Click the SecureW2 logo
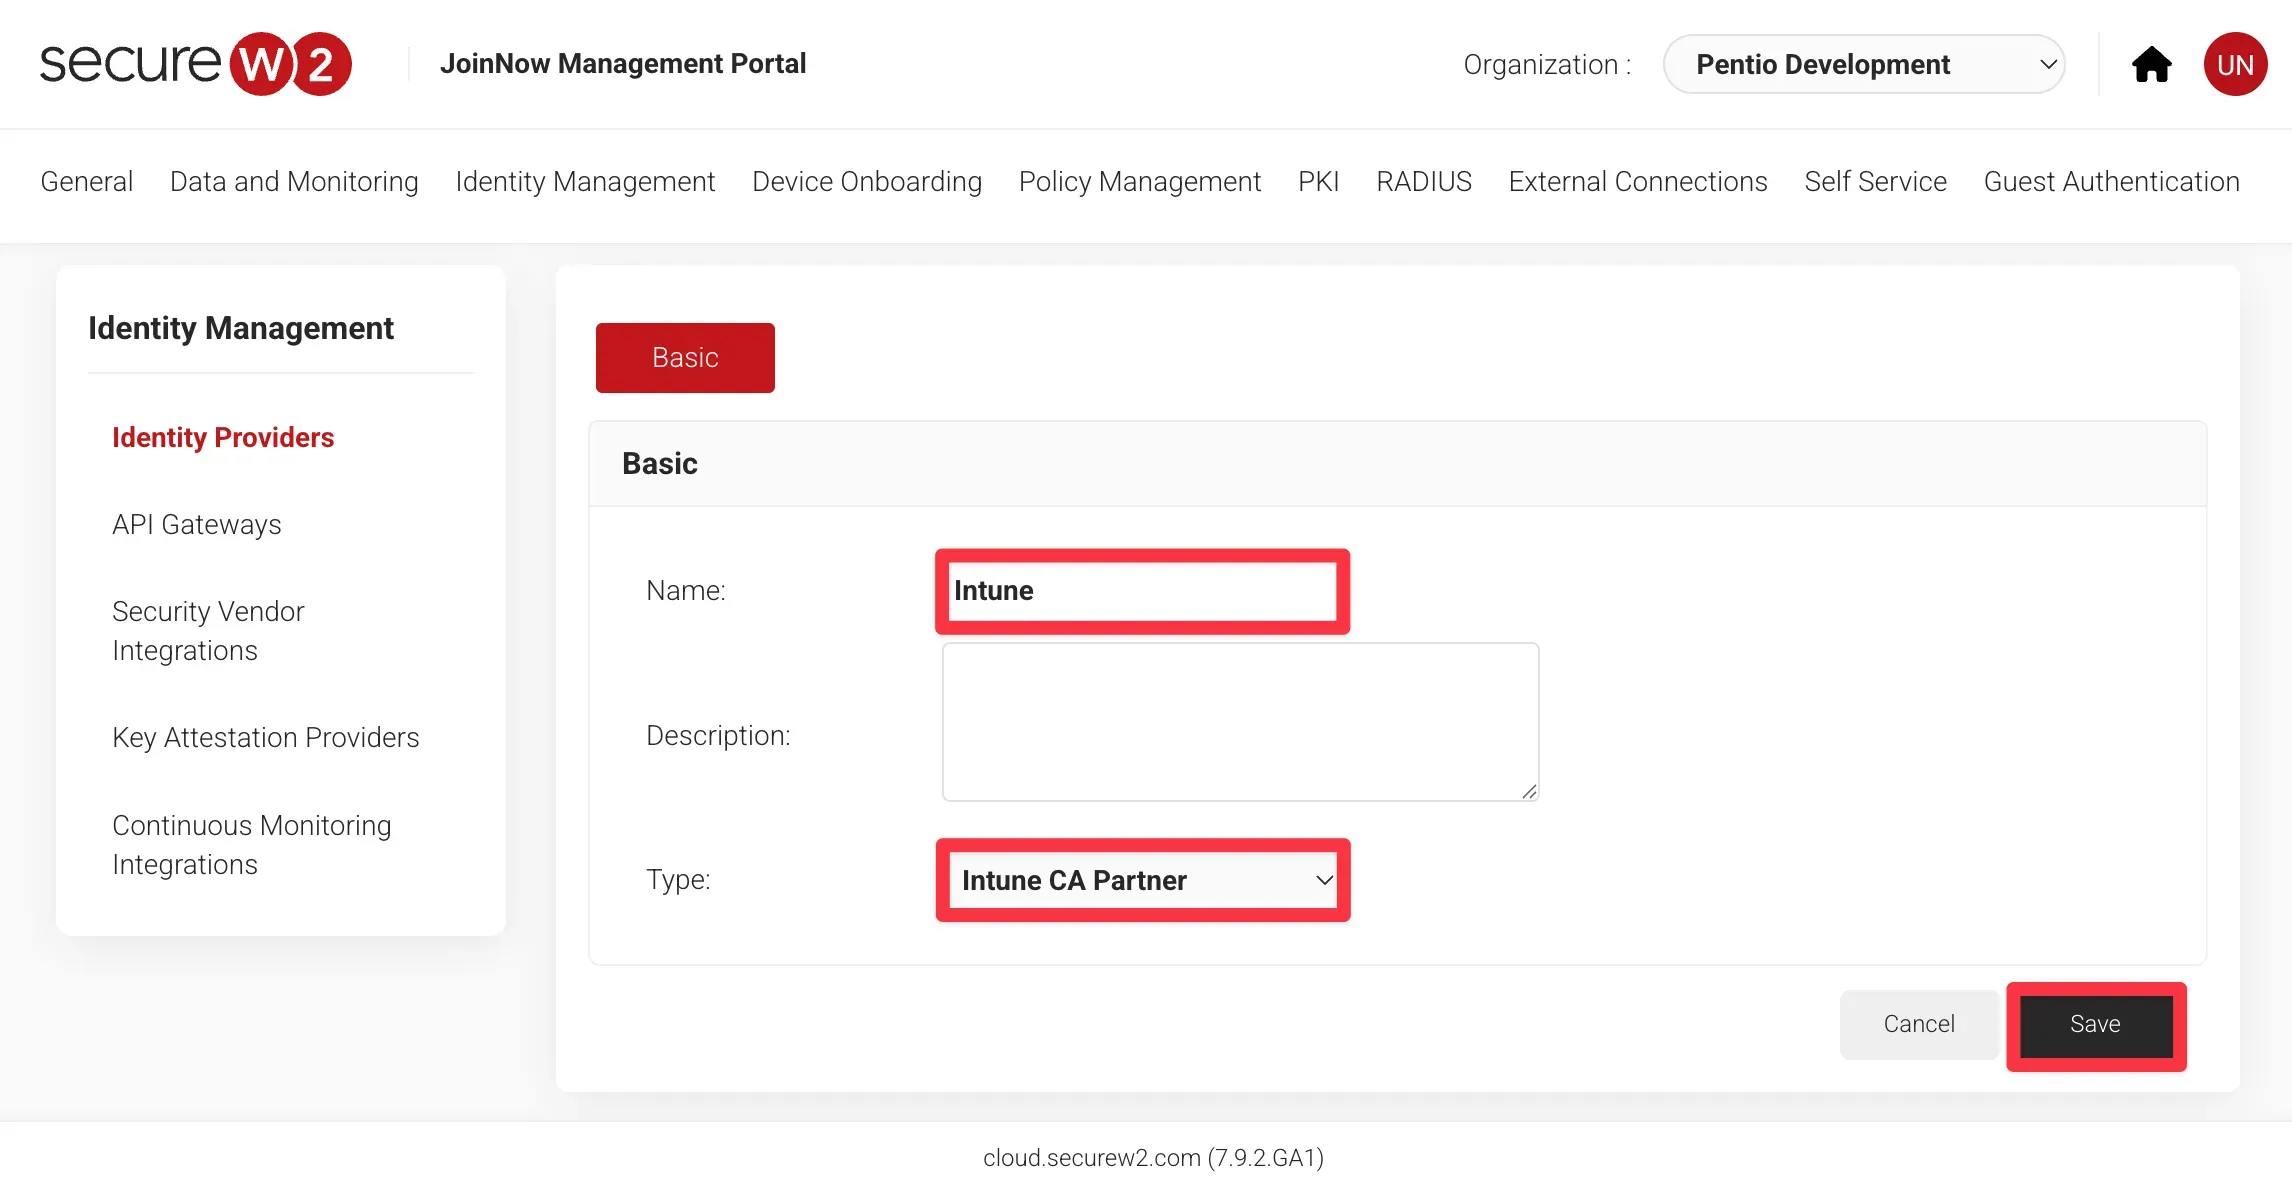Image resolution: width=2292 pixels, height=1181 pixels. pos(195,63)
